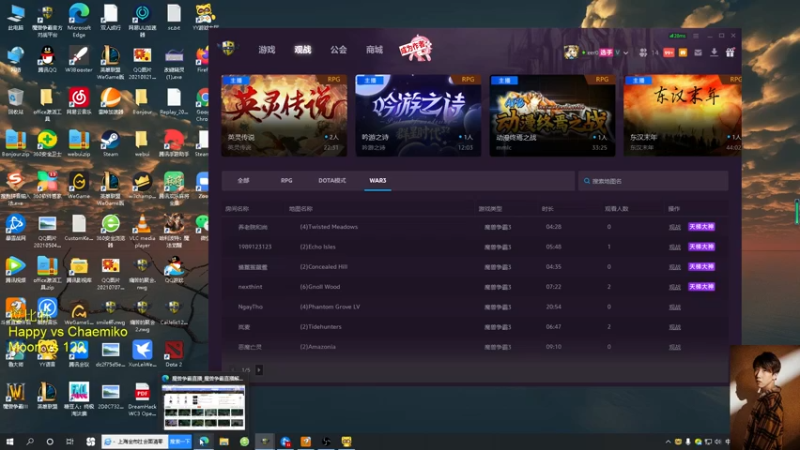800x450 pixels.
Task: Open the Recycle Bin desktop icon
Action: pyautogui.click(x=15, y=101)
